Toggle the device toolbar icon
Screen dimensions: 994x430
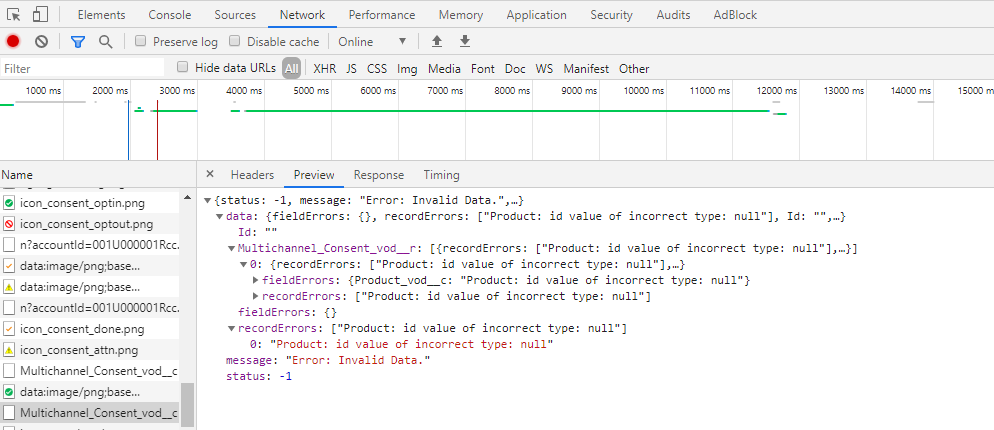pos(40,15)
